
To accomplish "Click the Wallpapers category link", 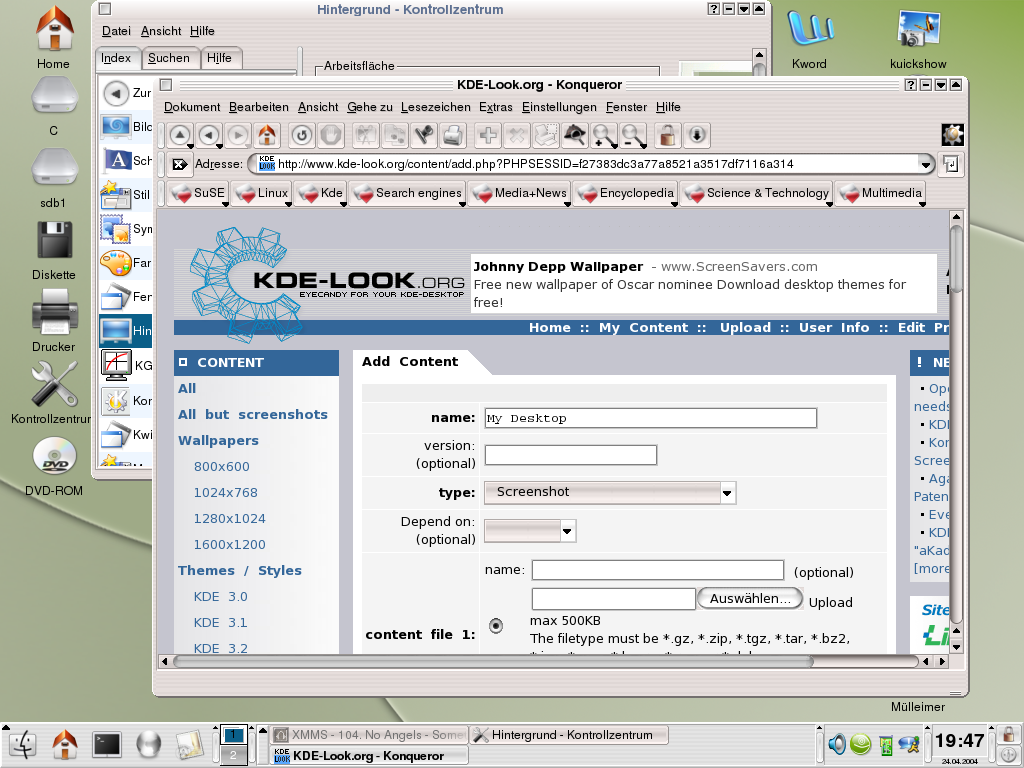I will coord(218,441).
